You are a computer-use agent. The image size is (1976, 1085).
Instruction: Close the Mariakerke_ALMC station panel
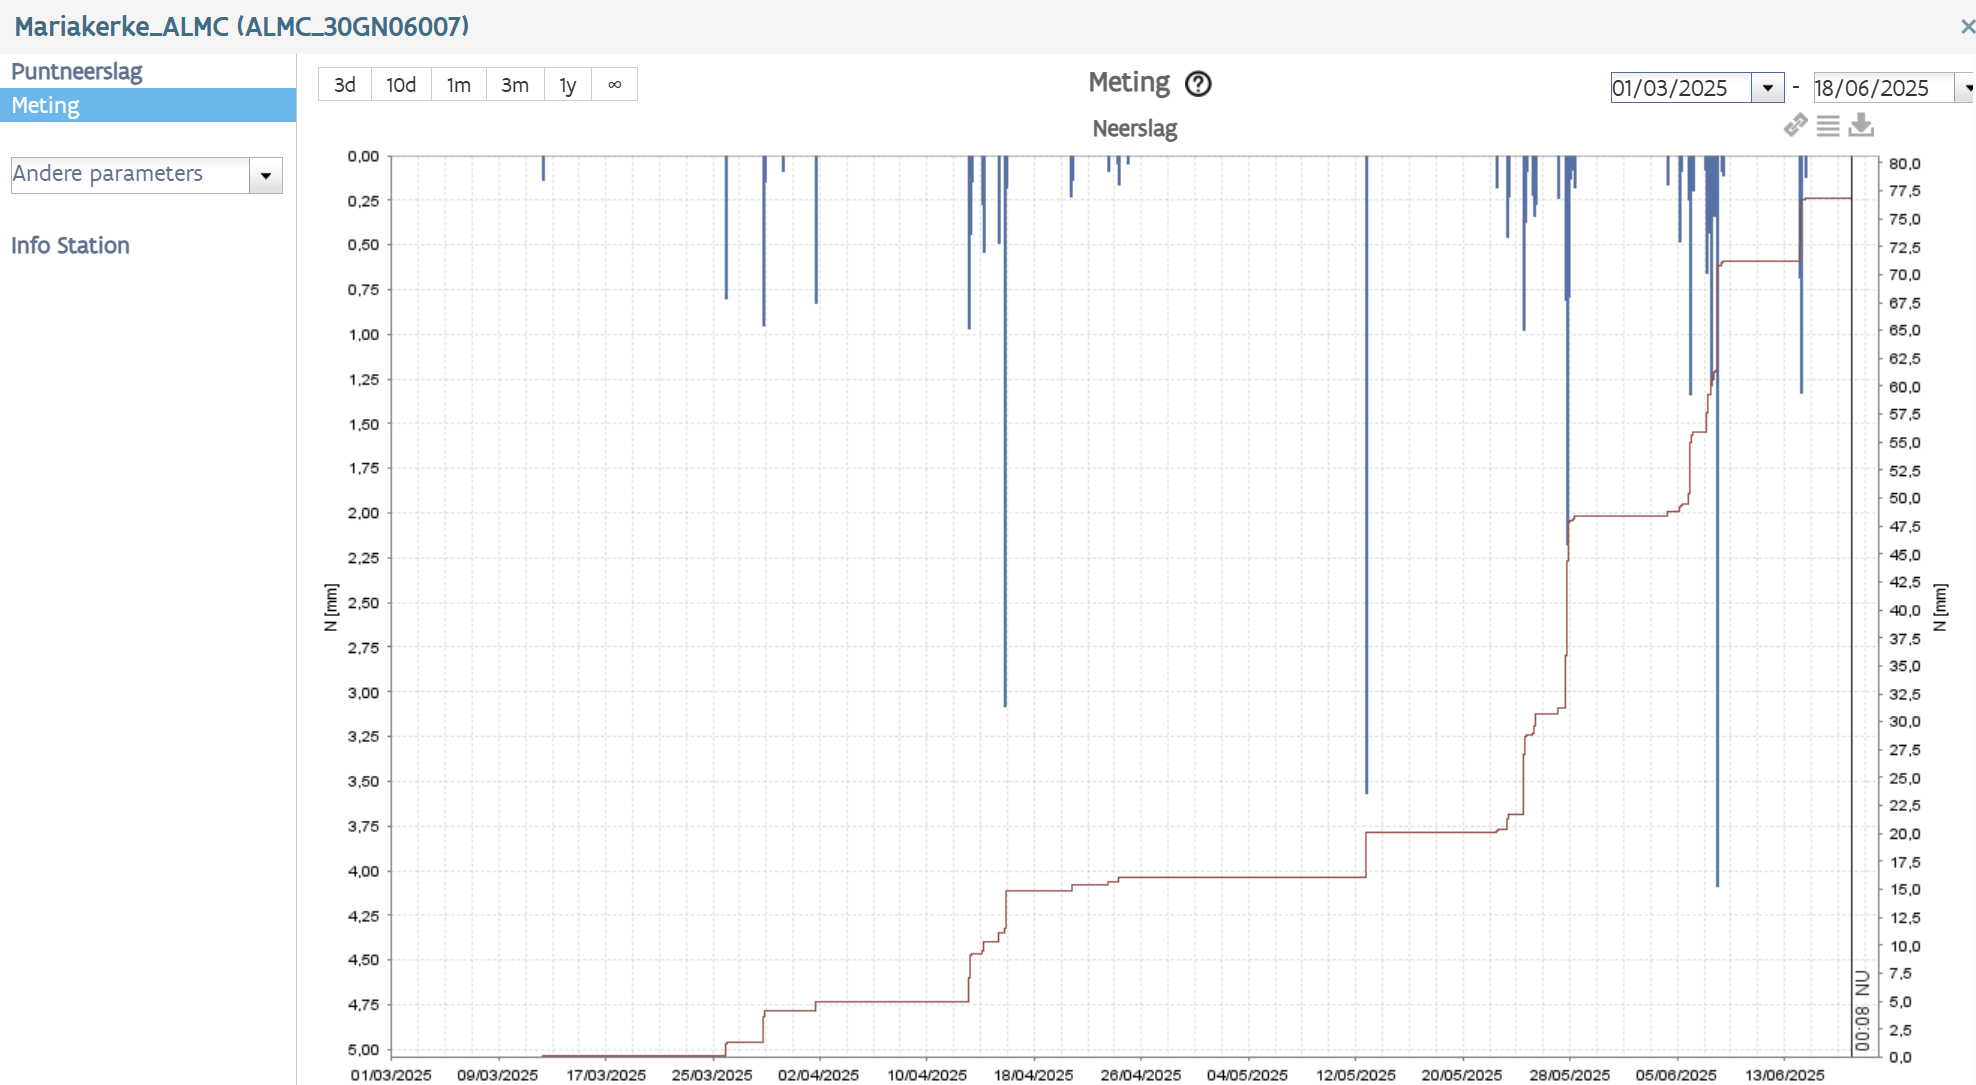click(1966, 27)
